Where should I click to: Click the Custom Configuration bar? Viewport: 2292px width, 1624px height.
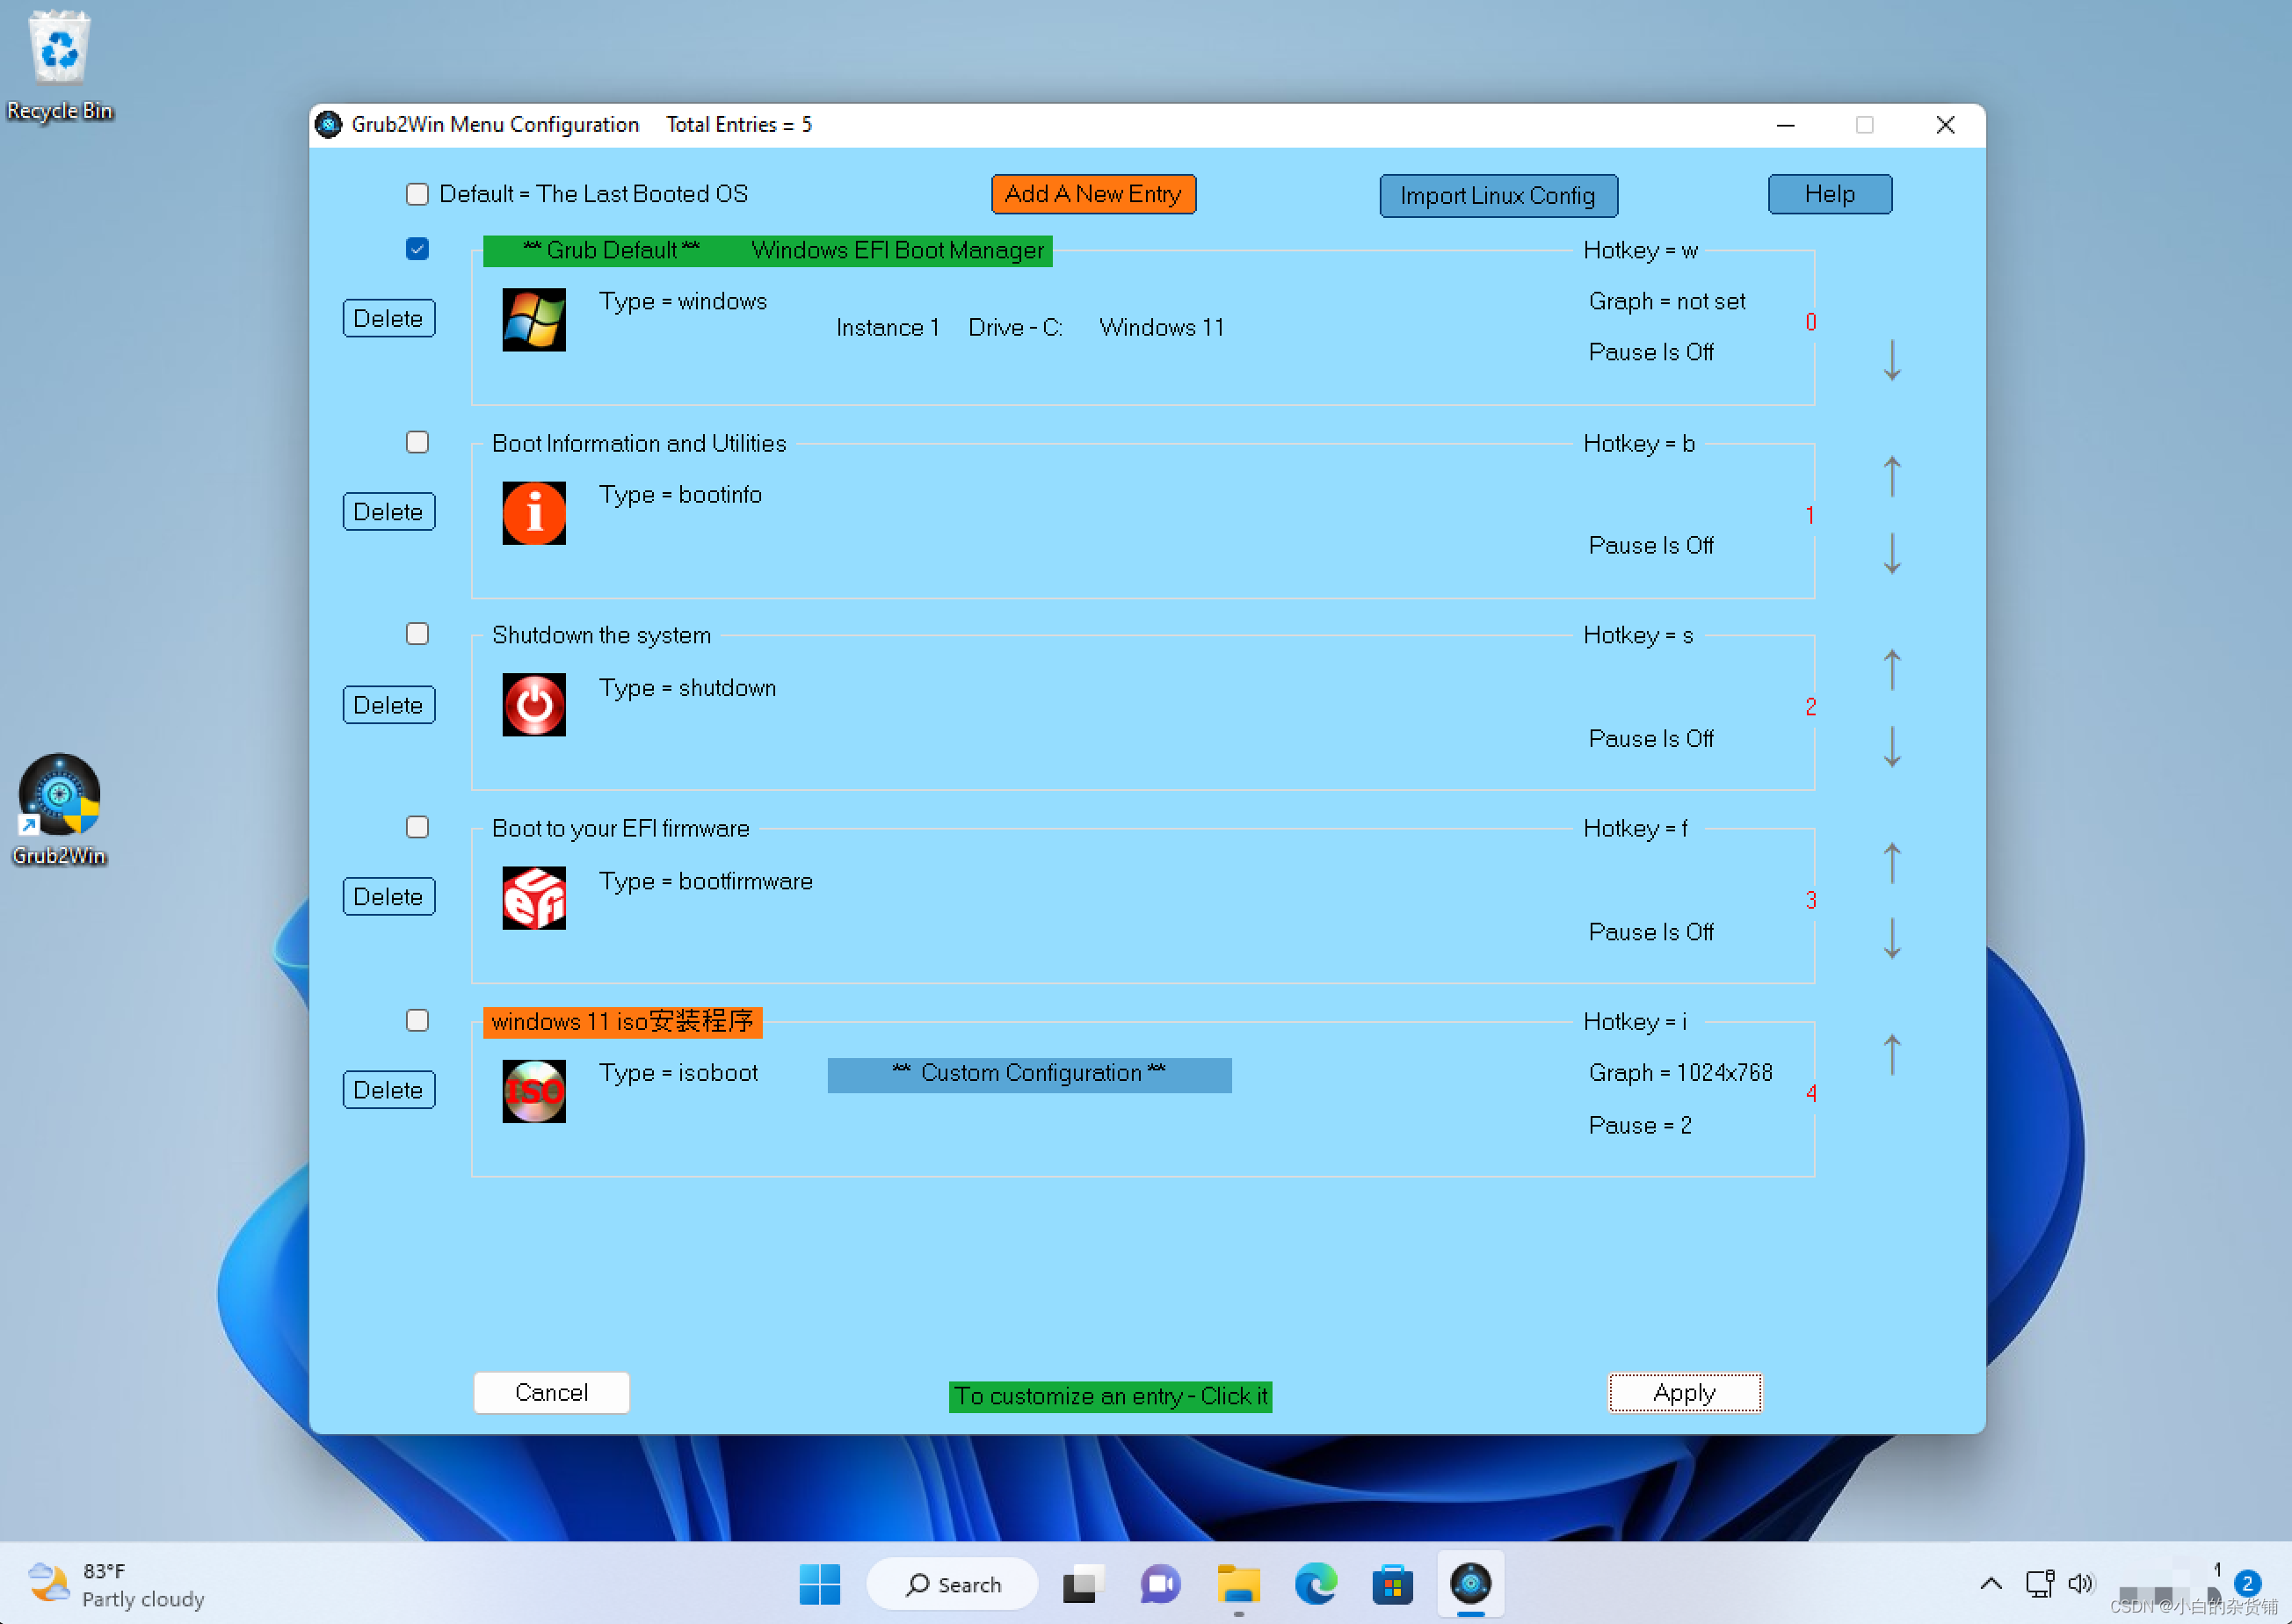tap(1029, 1075)
